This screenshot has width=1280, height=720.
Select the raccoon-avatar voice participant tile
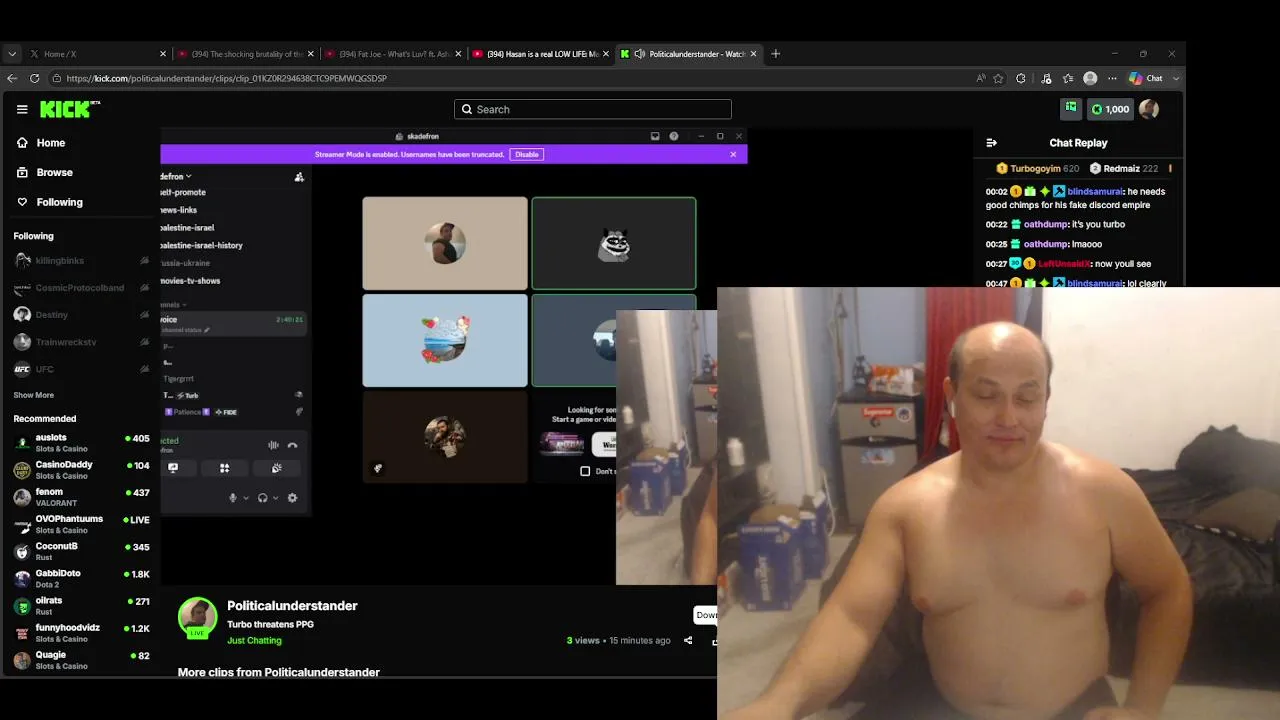pos(614,243)
